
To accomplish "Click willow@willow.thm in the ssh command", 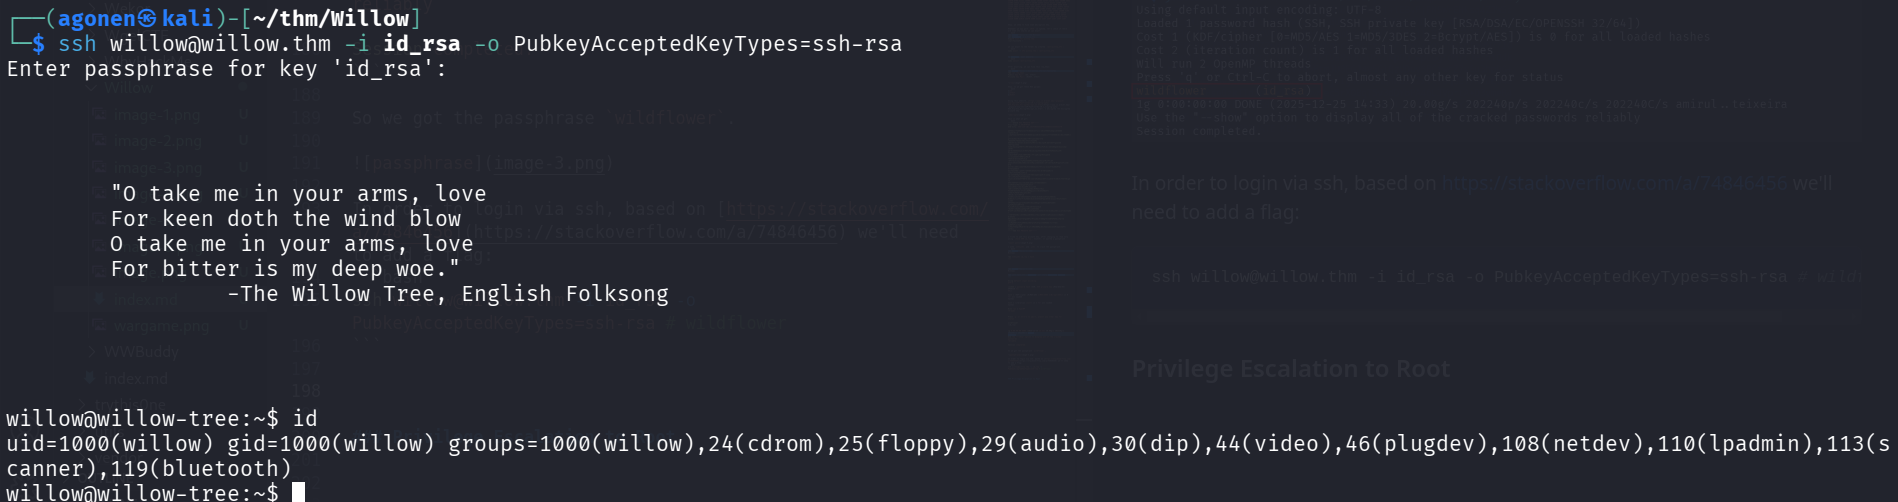I will pyautogui.click(x=220, y=44).
